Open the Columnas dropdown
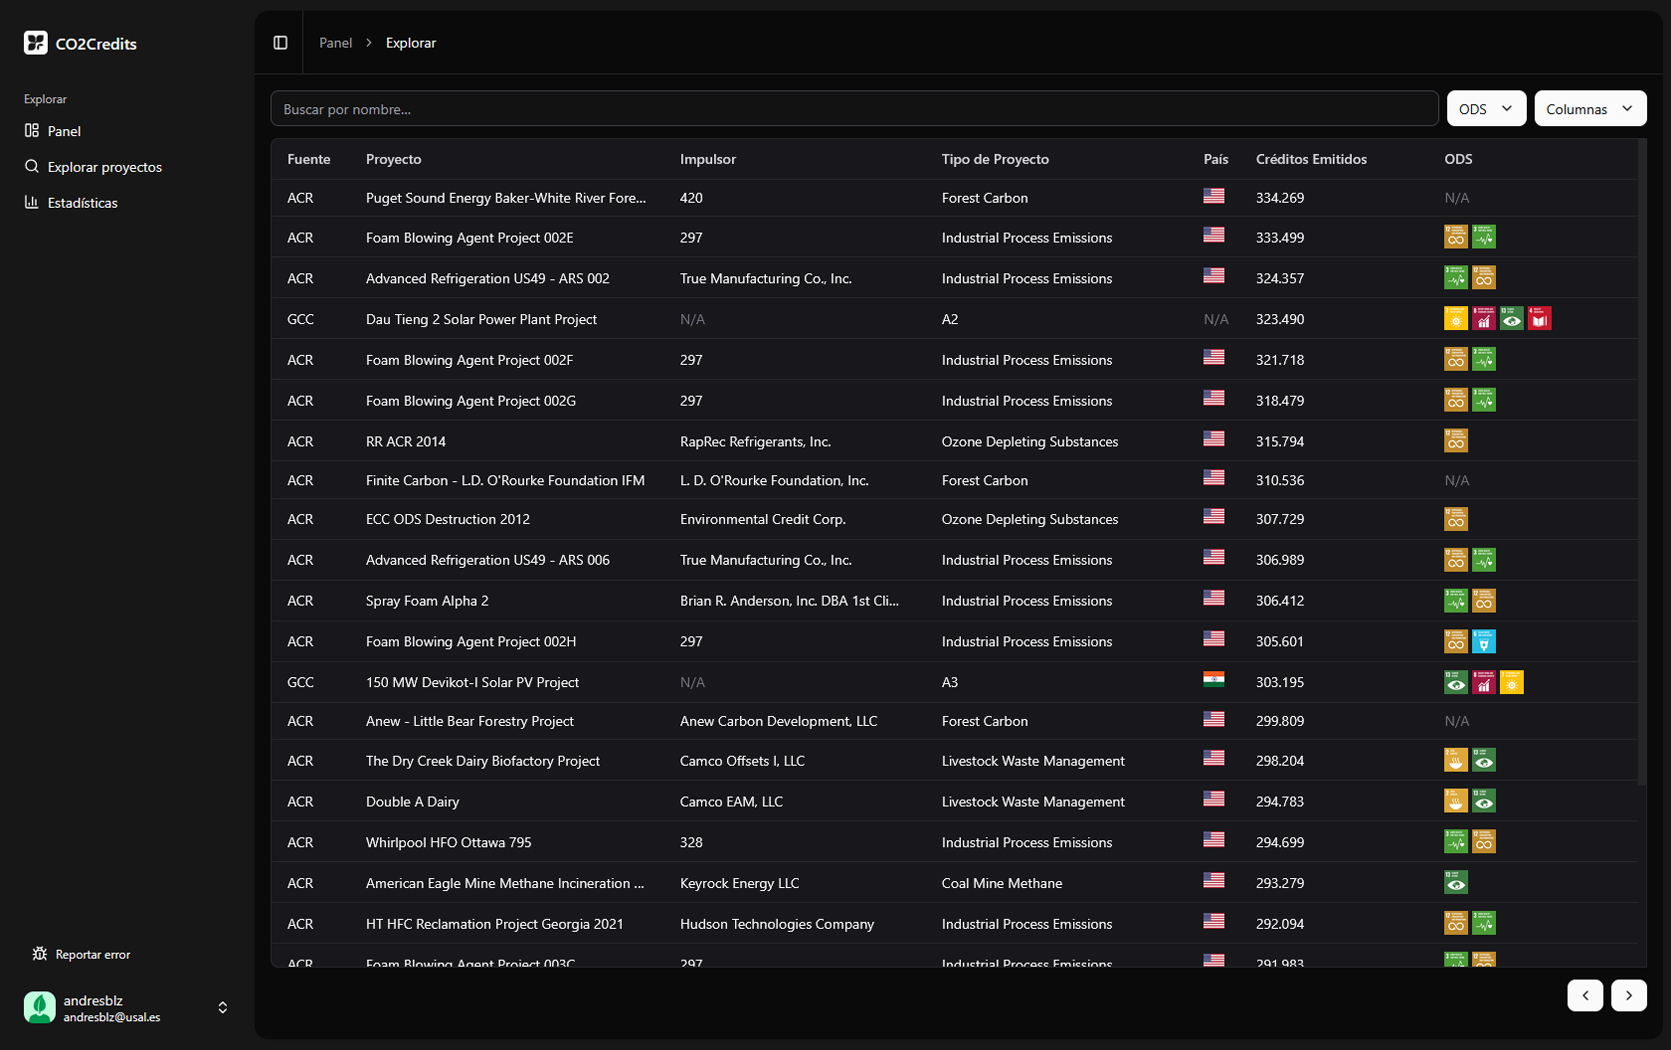This screenshot has width=1671, height=1050. point(1590,109)
